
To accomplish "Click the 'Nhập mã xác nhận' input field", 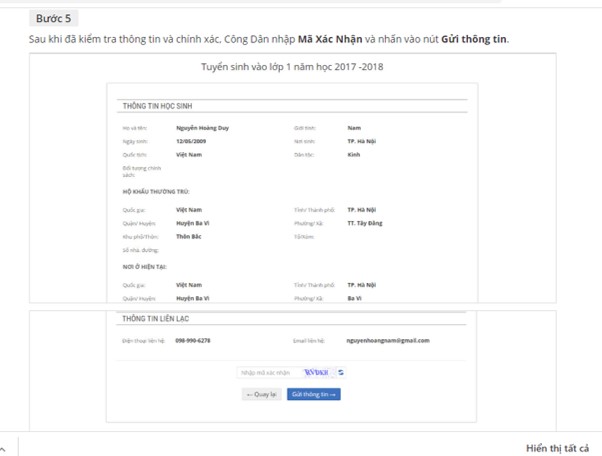I will [265, 372].
